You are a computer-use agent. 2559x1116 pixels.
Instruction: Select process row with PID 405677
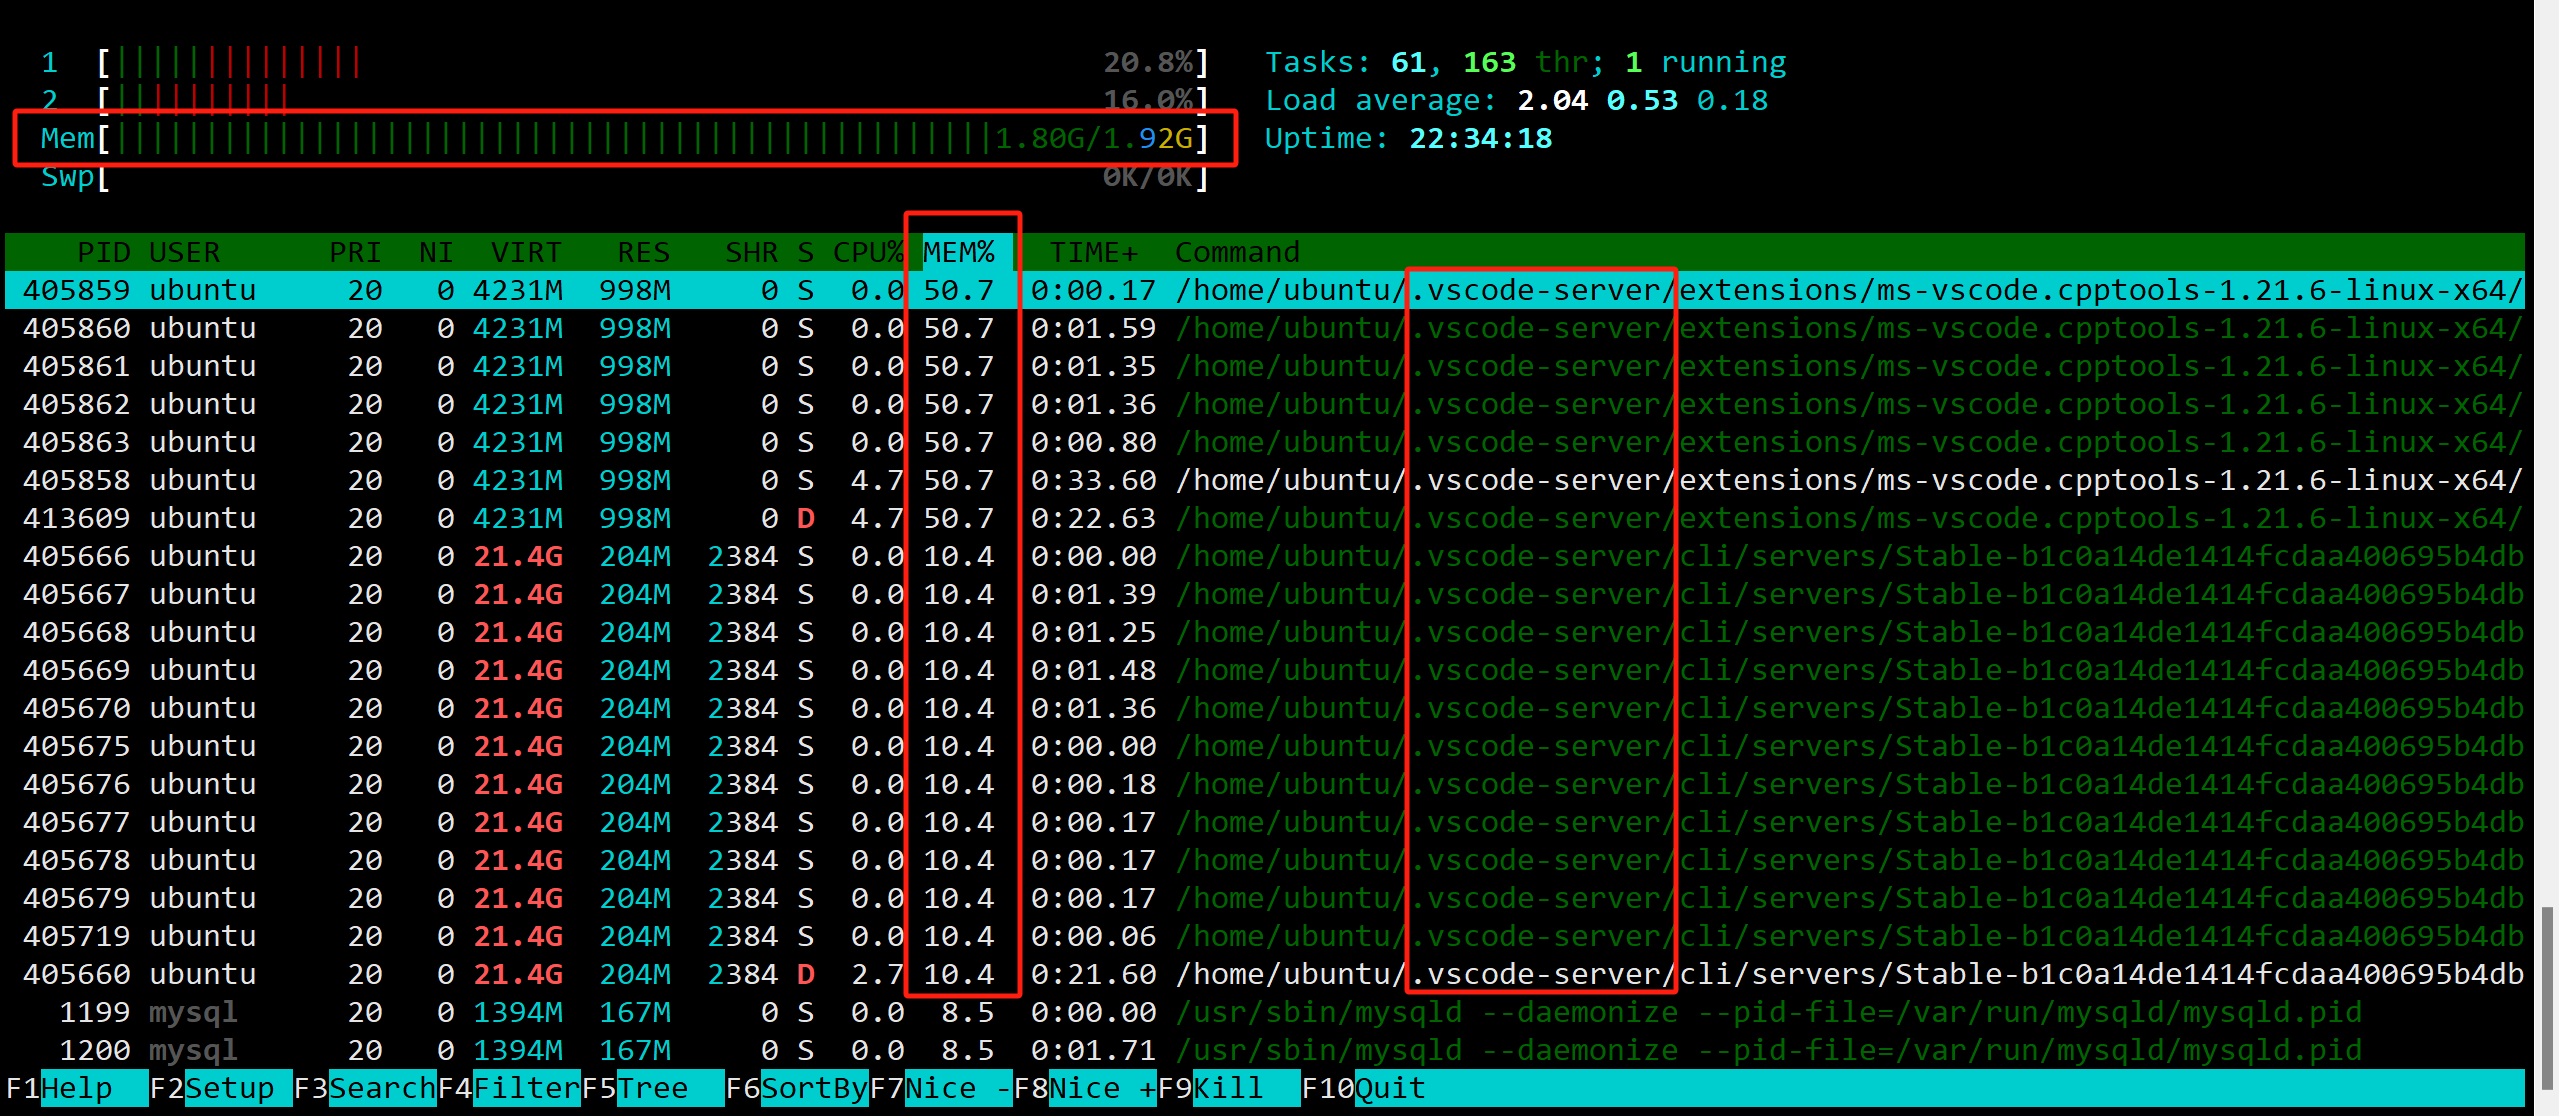point(1265,822)
